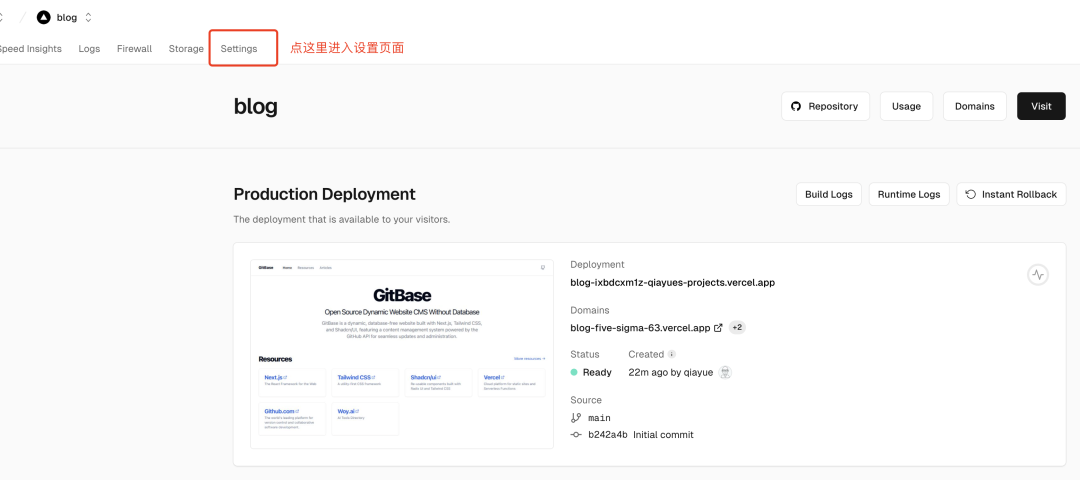
Task: Open the Firewall tab
Action: click(x=134, y=49)
